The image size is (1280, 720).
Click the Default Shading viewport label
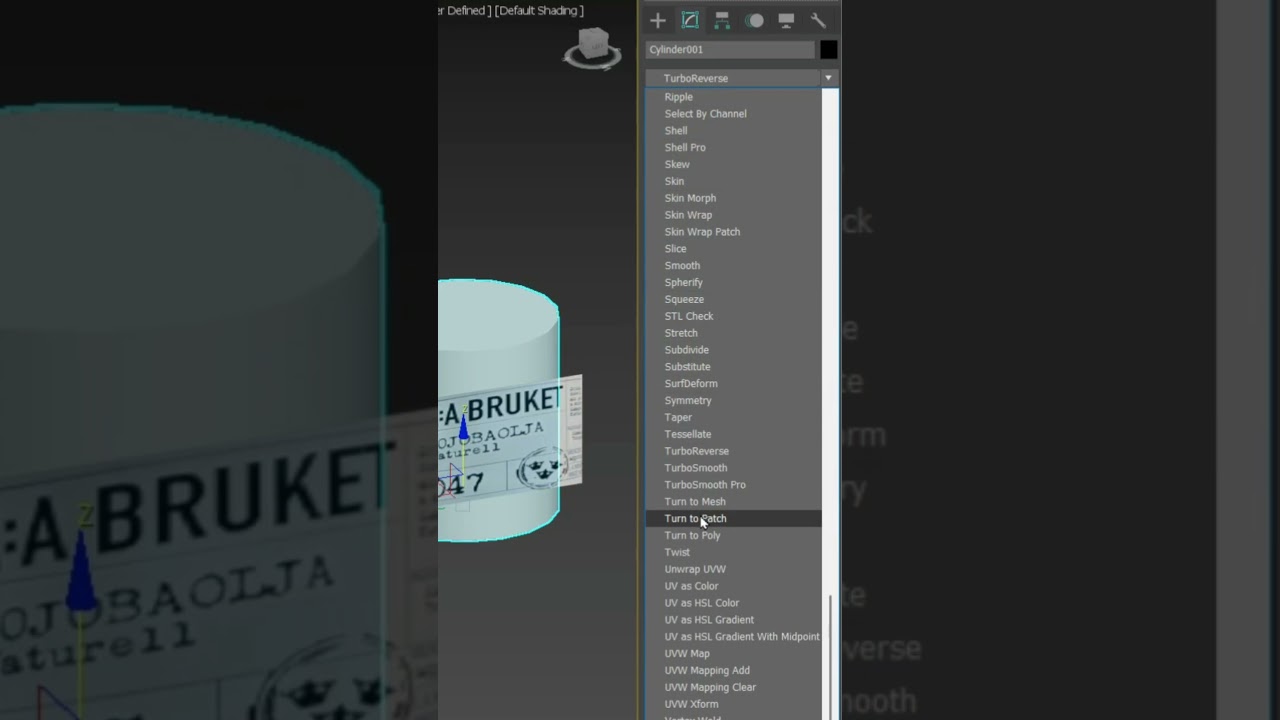[x=540, y=11]
